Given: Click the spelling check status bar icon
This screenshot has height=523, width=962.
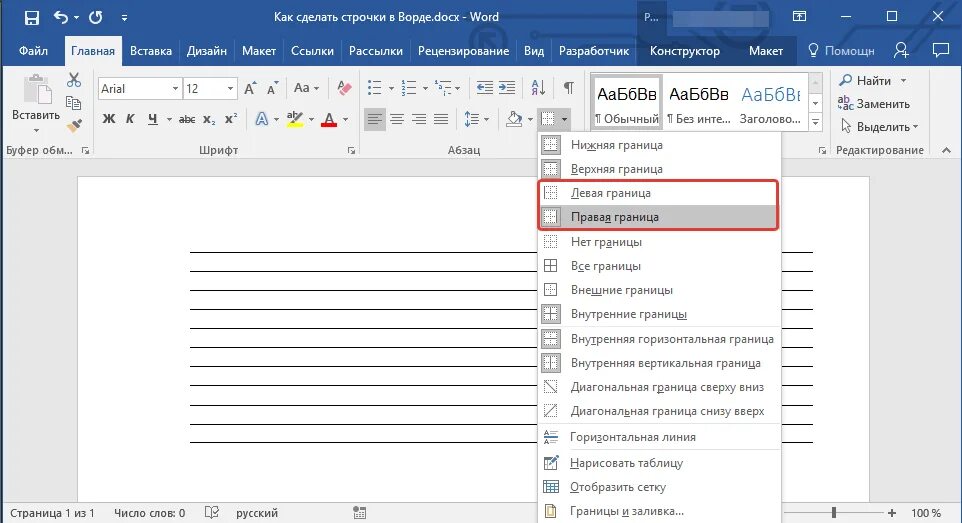Looking at the screenshot, I should [212, 513].
